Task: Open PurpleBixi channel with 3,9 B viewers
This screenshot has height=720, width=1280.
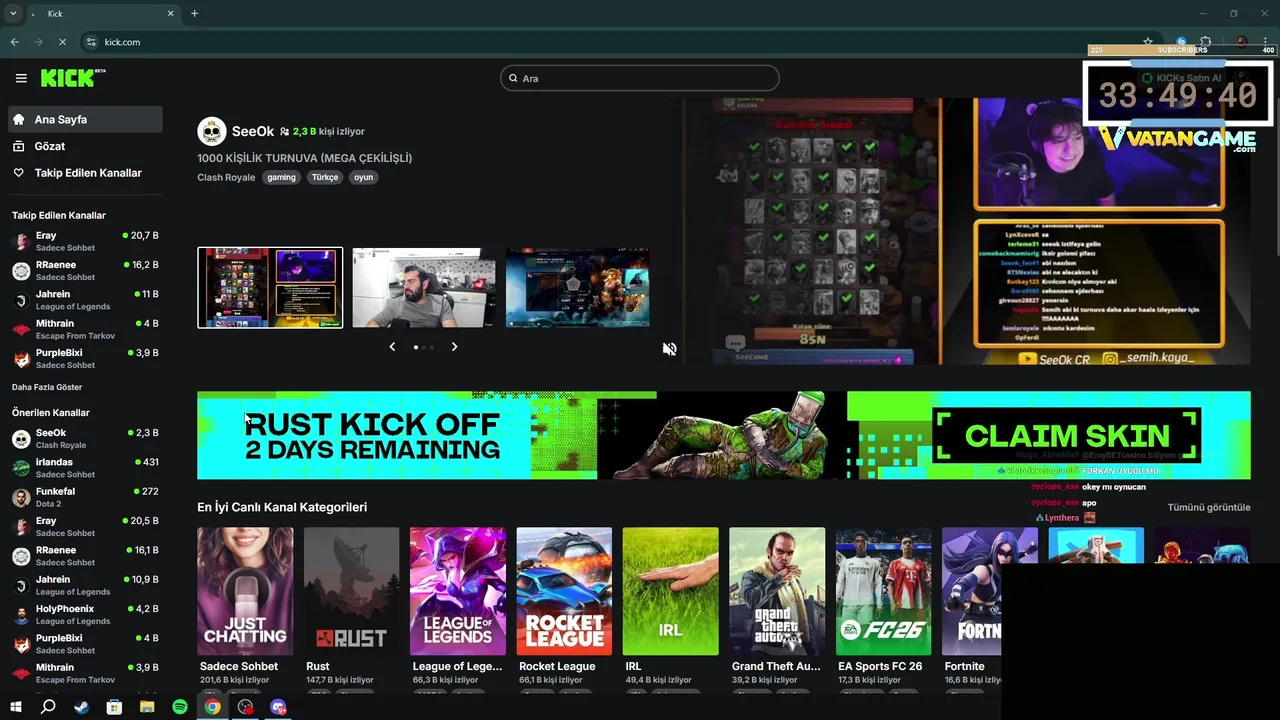Action: 85,358
